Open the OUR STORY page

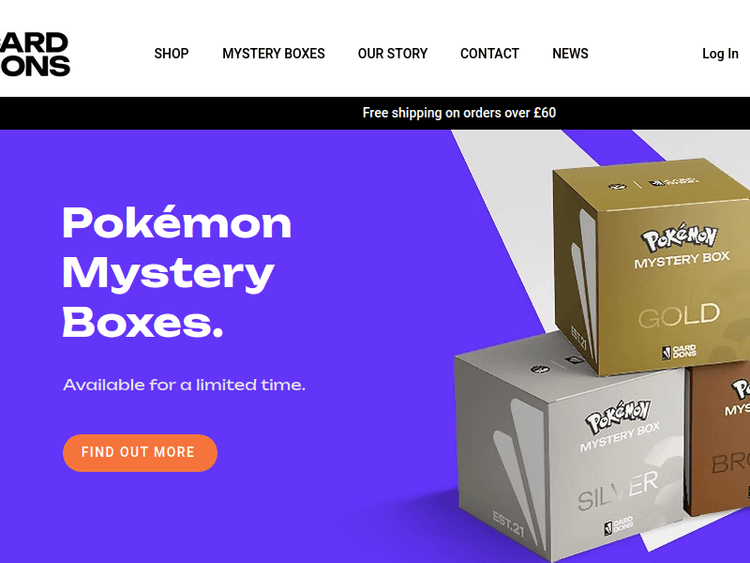[x=393, y=54]
